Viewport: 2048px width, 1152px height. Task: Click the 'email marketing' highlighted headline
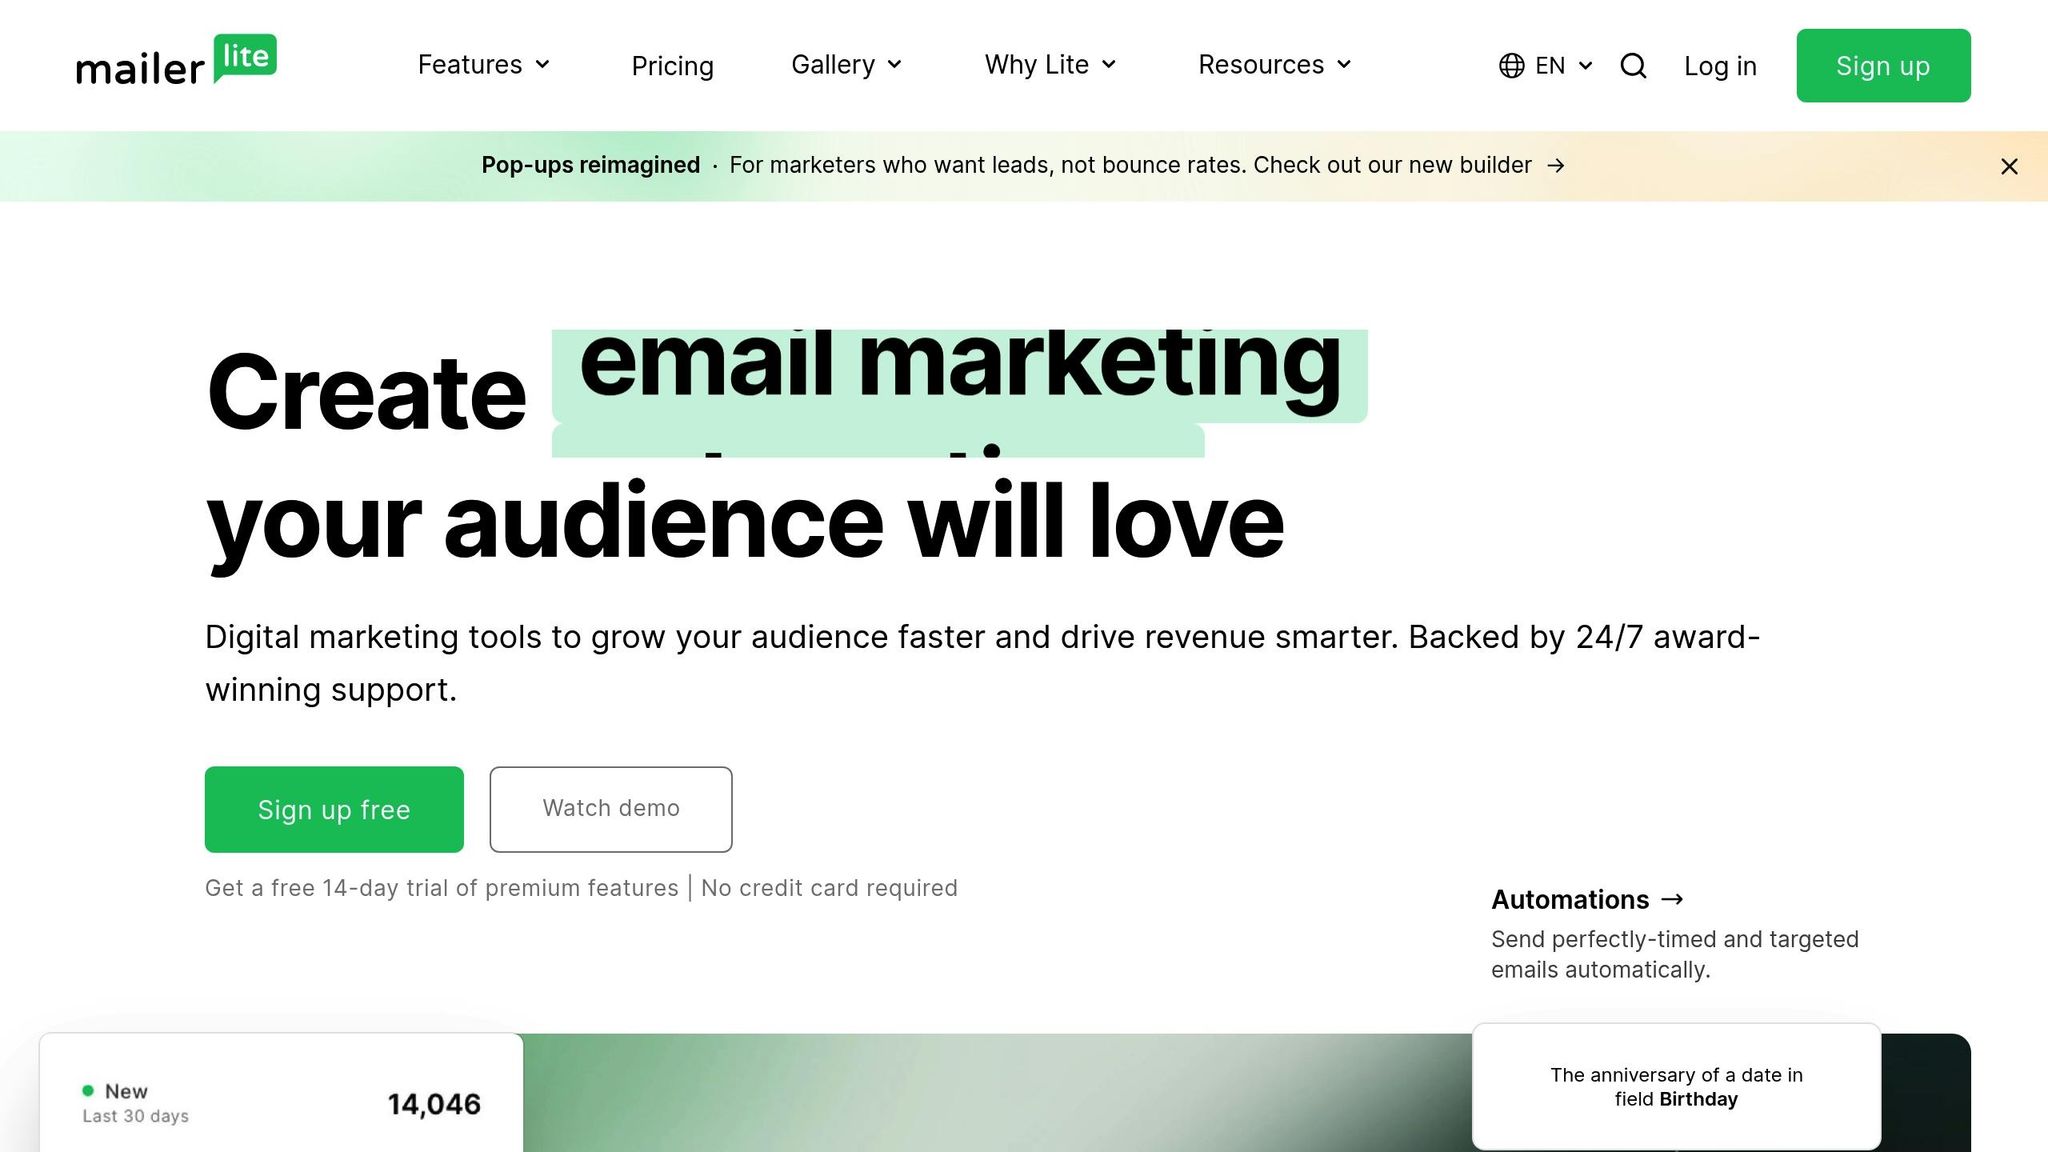pos(960,375)
